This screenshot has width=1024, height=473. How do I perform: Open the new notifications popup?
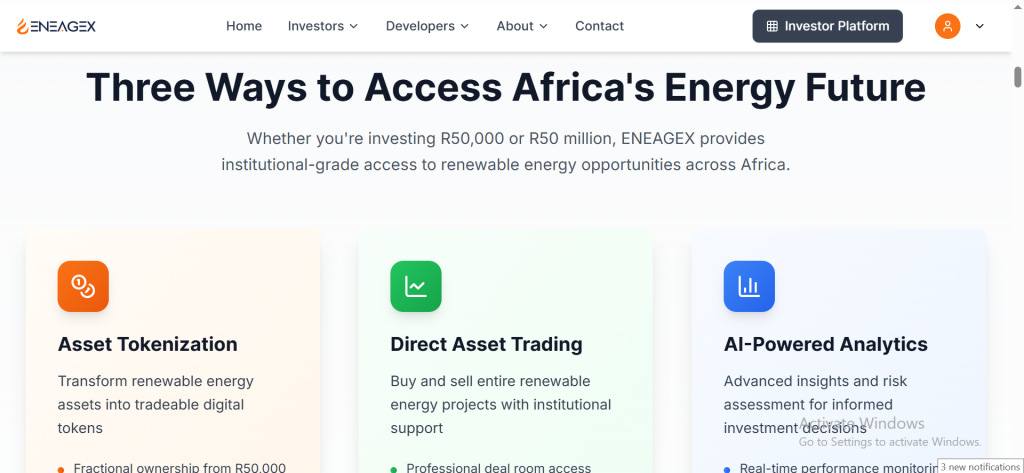980,466
